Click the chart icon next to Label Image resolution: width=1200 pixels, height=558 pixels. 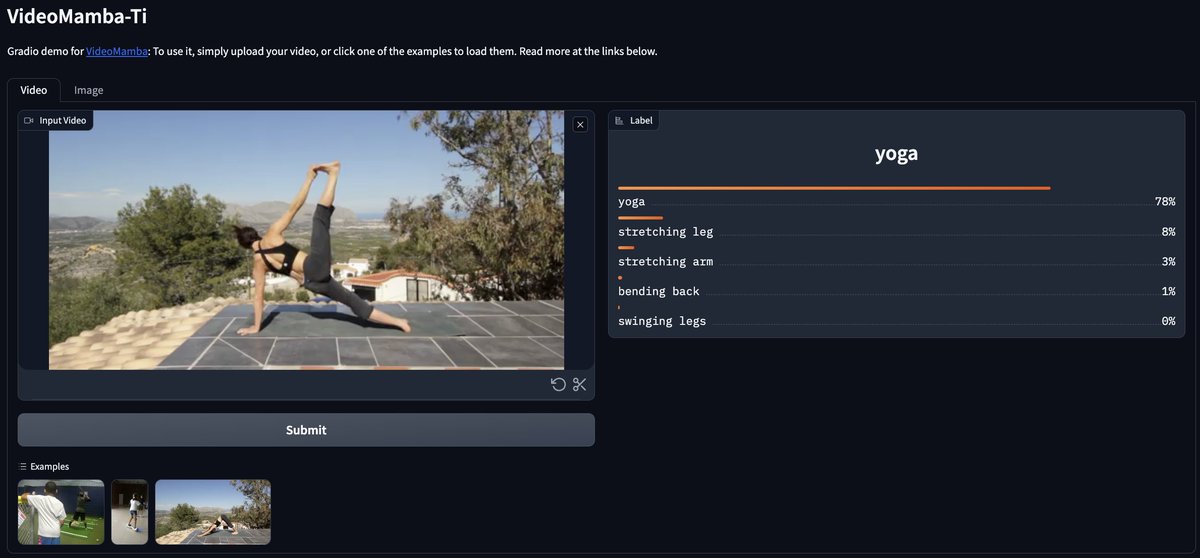620,120
